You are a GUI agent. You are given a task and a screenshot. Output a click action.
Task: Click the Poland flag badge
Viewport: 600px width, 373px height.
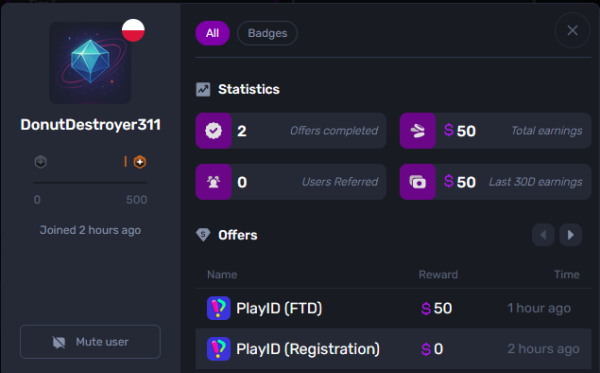(x=133, y=30)
